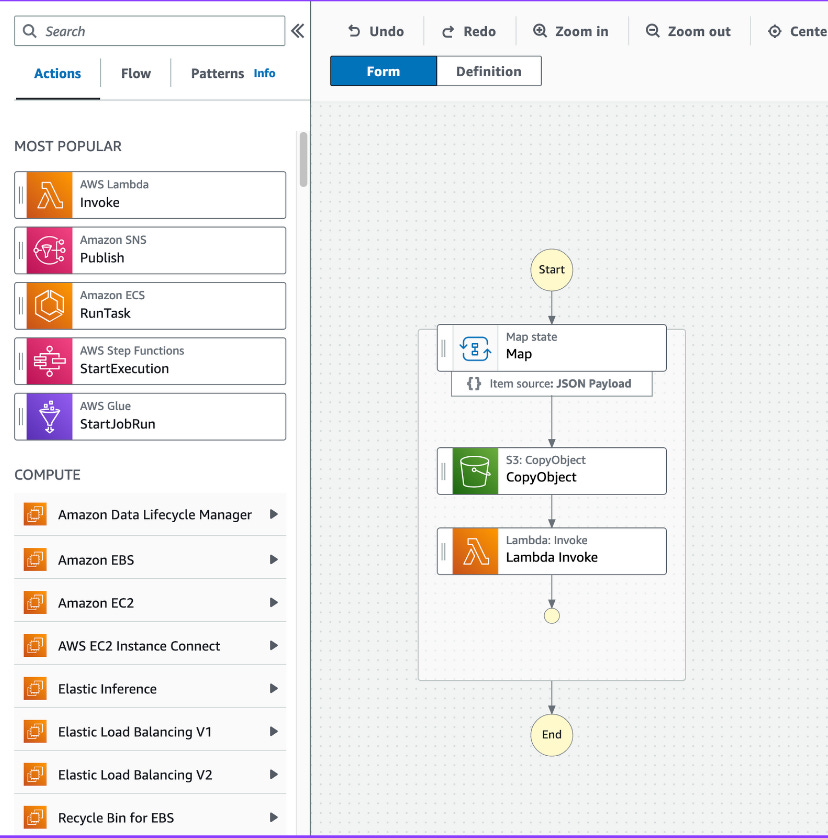This screenshot has height=838, width=828.
Task: Click the StartJobRun action label
Action: coord(118,424)
